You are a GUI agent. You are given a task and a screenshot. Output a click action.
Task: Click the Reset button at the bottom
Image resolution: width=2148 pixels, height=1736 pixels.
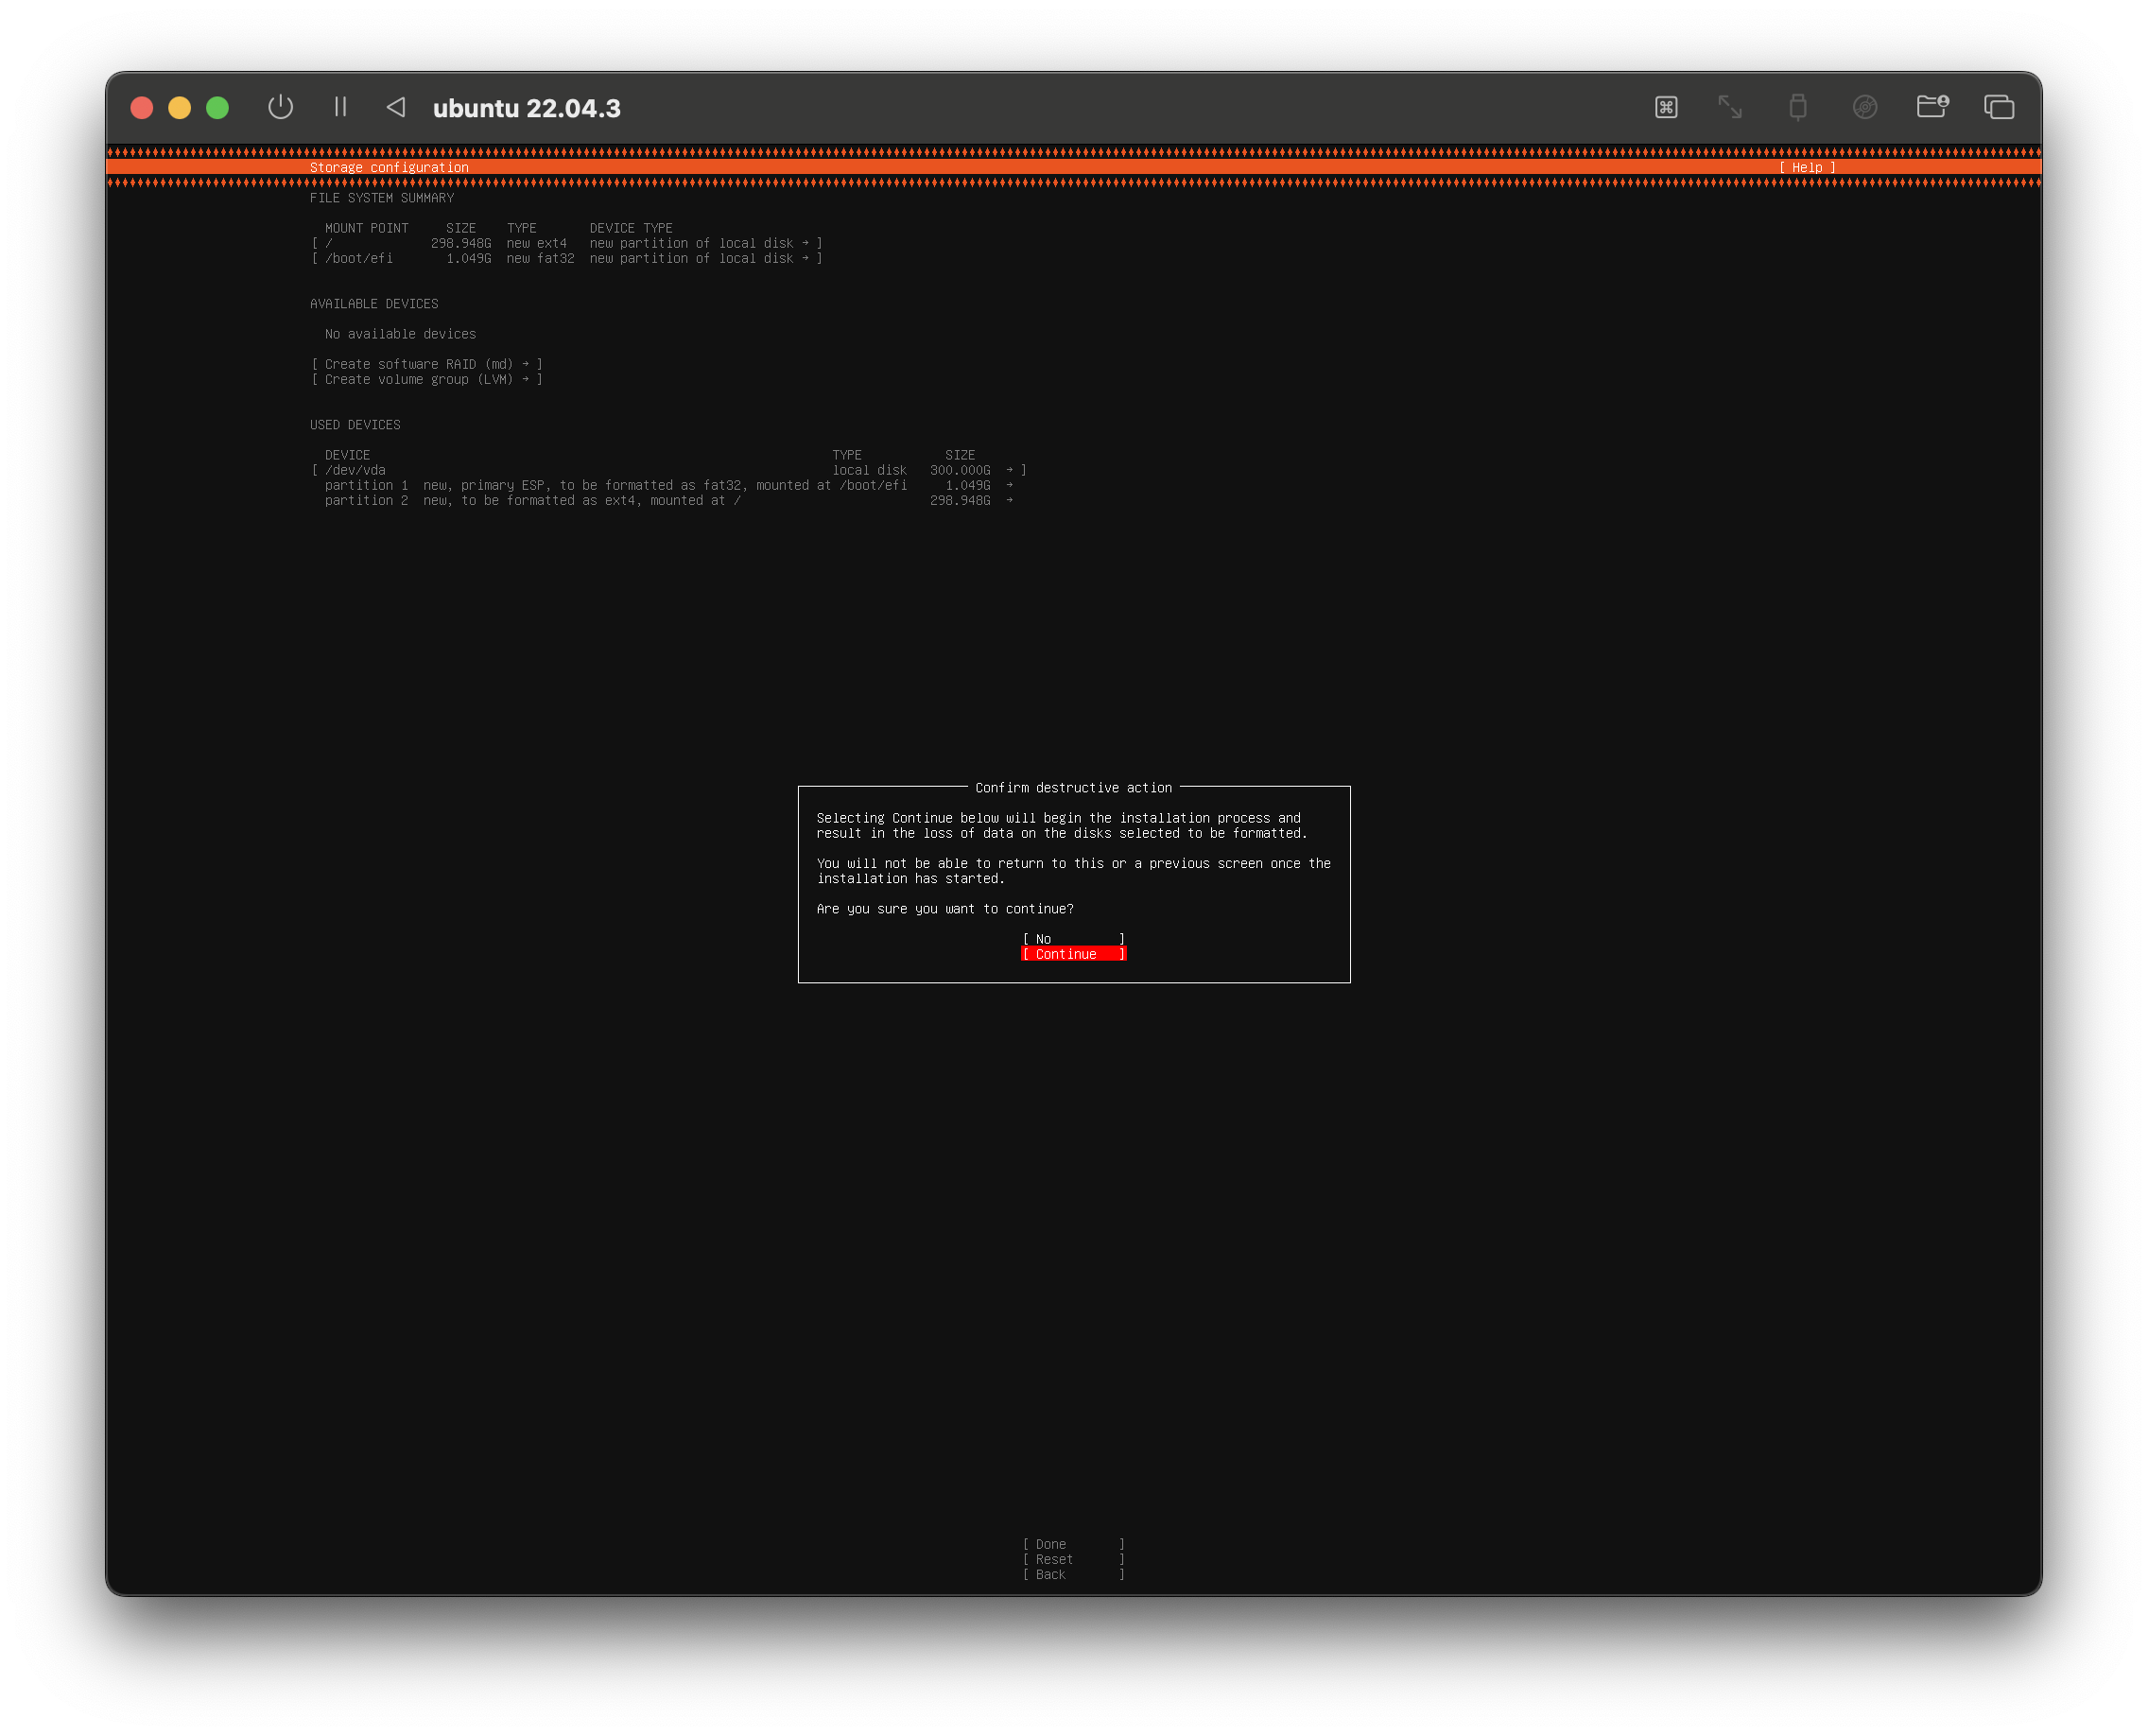[1074, 1559]
